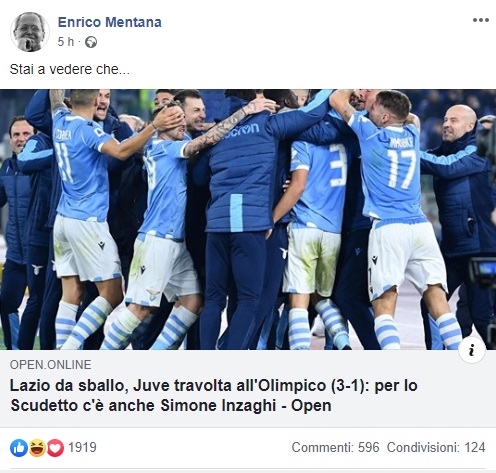This screenshot has width=496, height=473.
Task: Click the red heart Love reaction icon
Action: coord(55,448)
